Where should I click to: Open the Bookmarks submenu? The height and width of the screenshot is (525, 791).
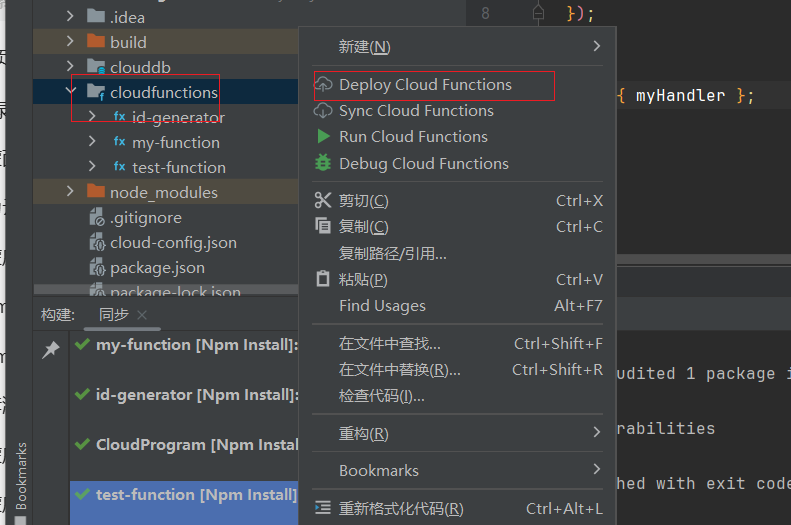point(458,471)
